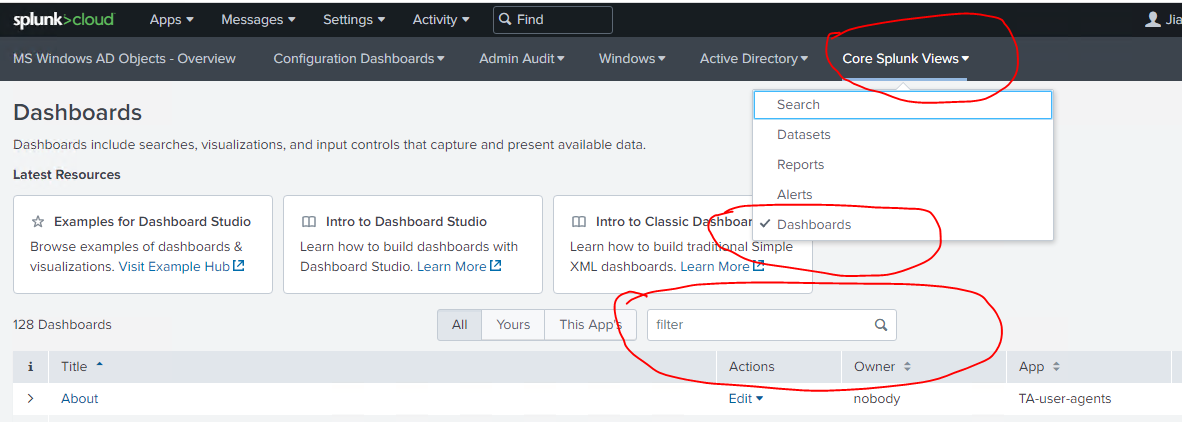Expand the About dashboard row
1182x422 pixels.
pos(30,398)
